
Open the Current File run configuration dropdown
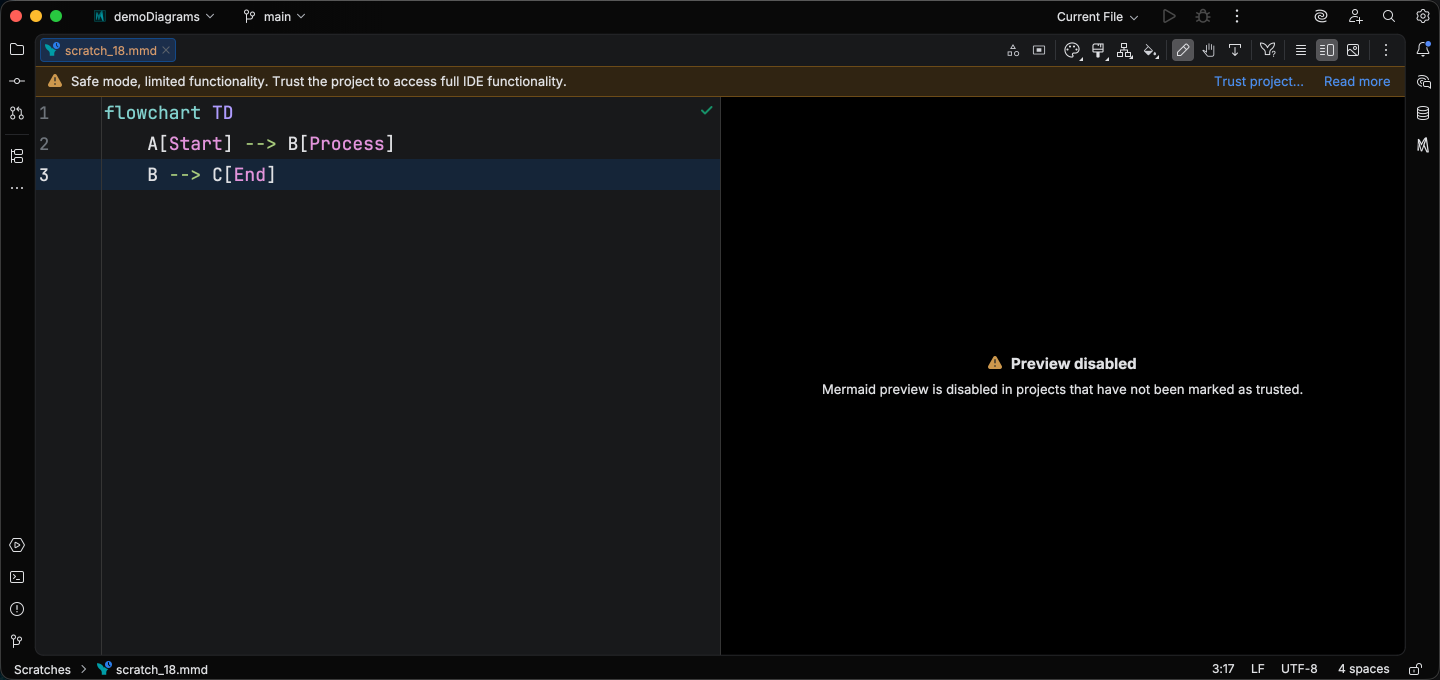1097,16
